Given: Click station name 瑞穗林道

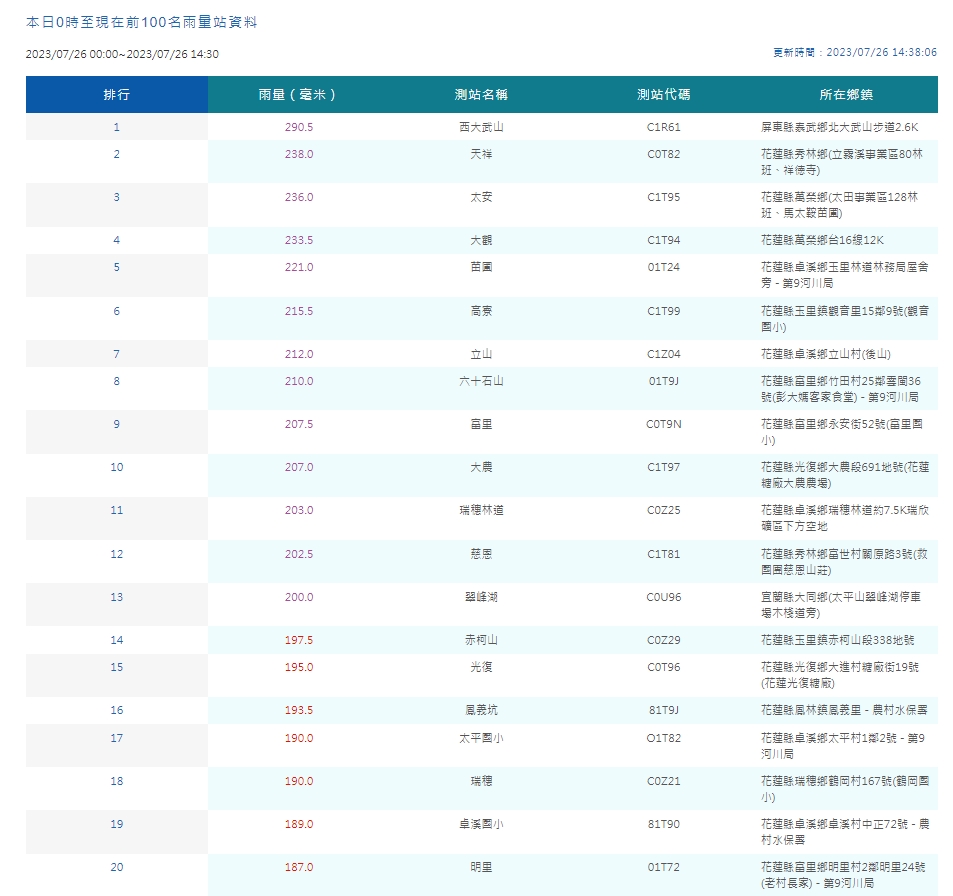Looking at the screenshot, I should (x=481, y=510).
